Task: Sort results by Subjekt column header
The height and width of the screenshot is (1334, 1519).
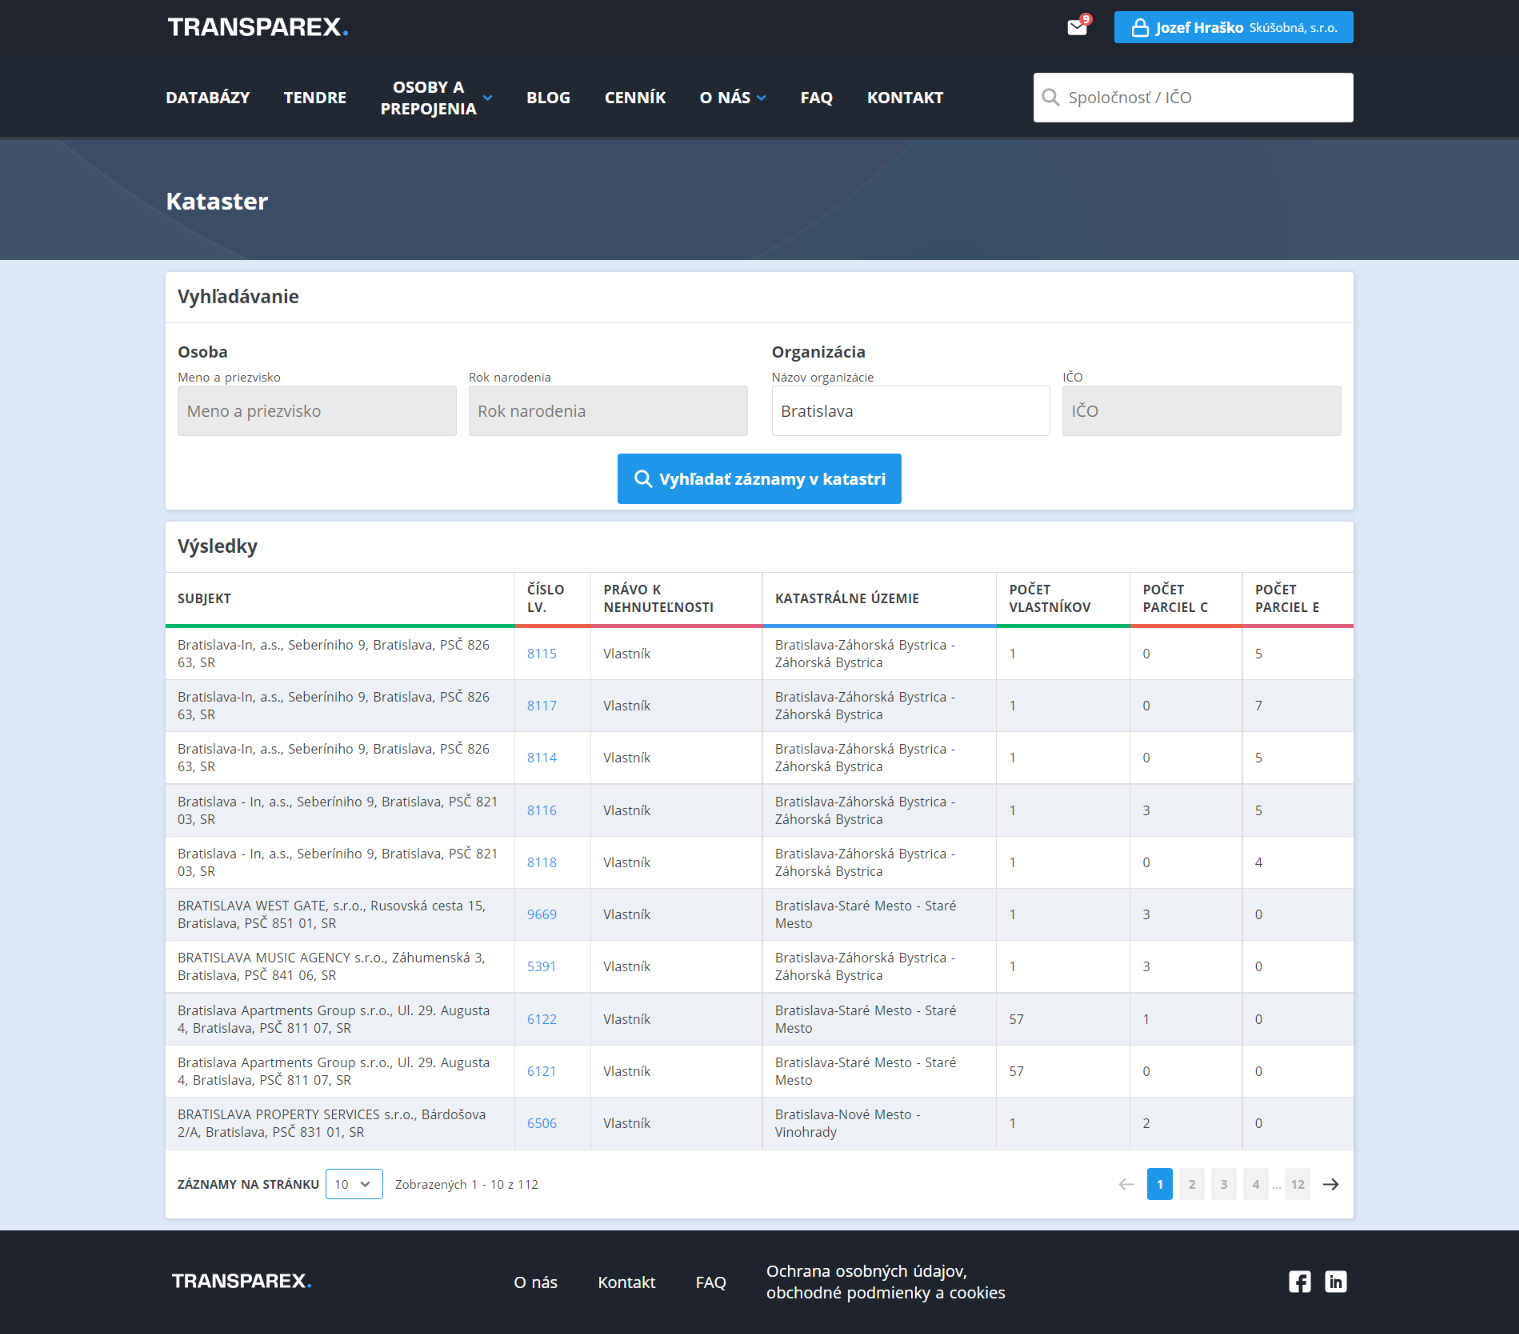Action: [205, 598]
